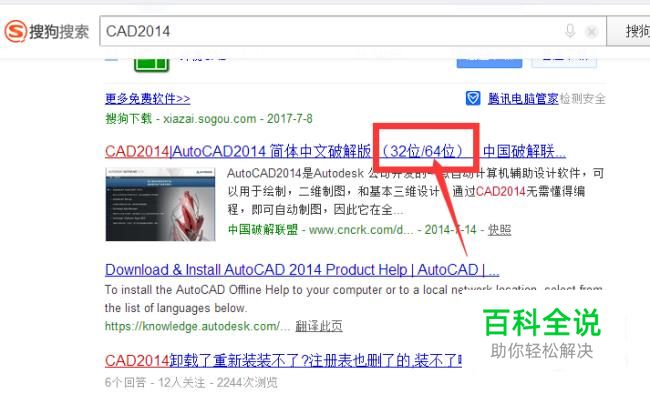Click the AutoCAD 2014 installer thumbnail image

point(160,204)
